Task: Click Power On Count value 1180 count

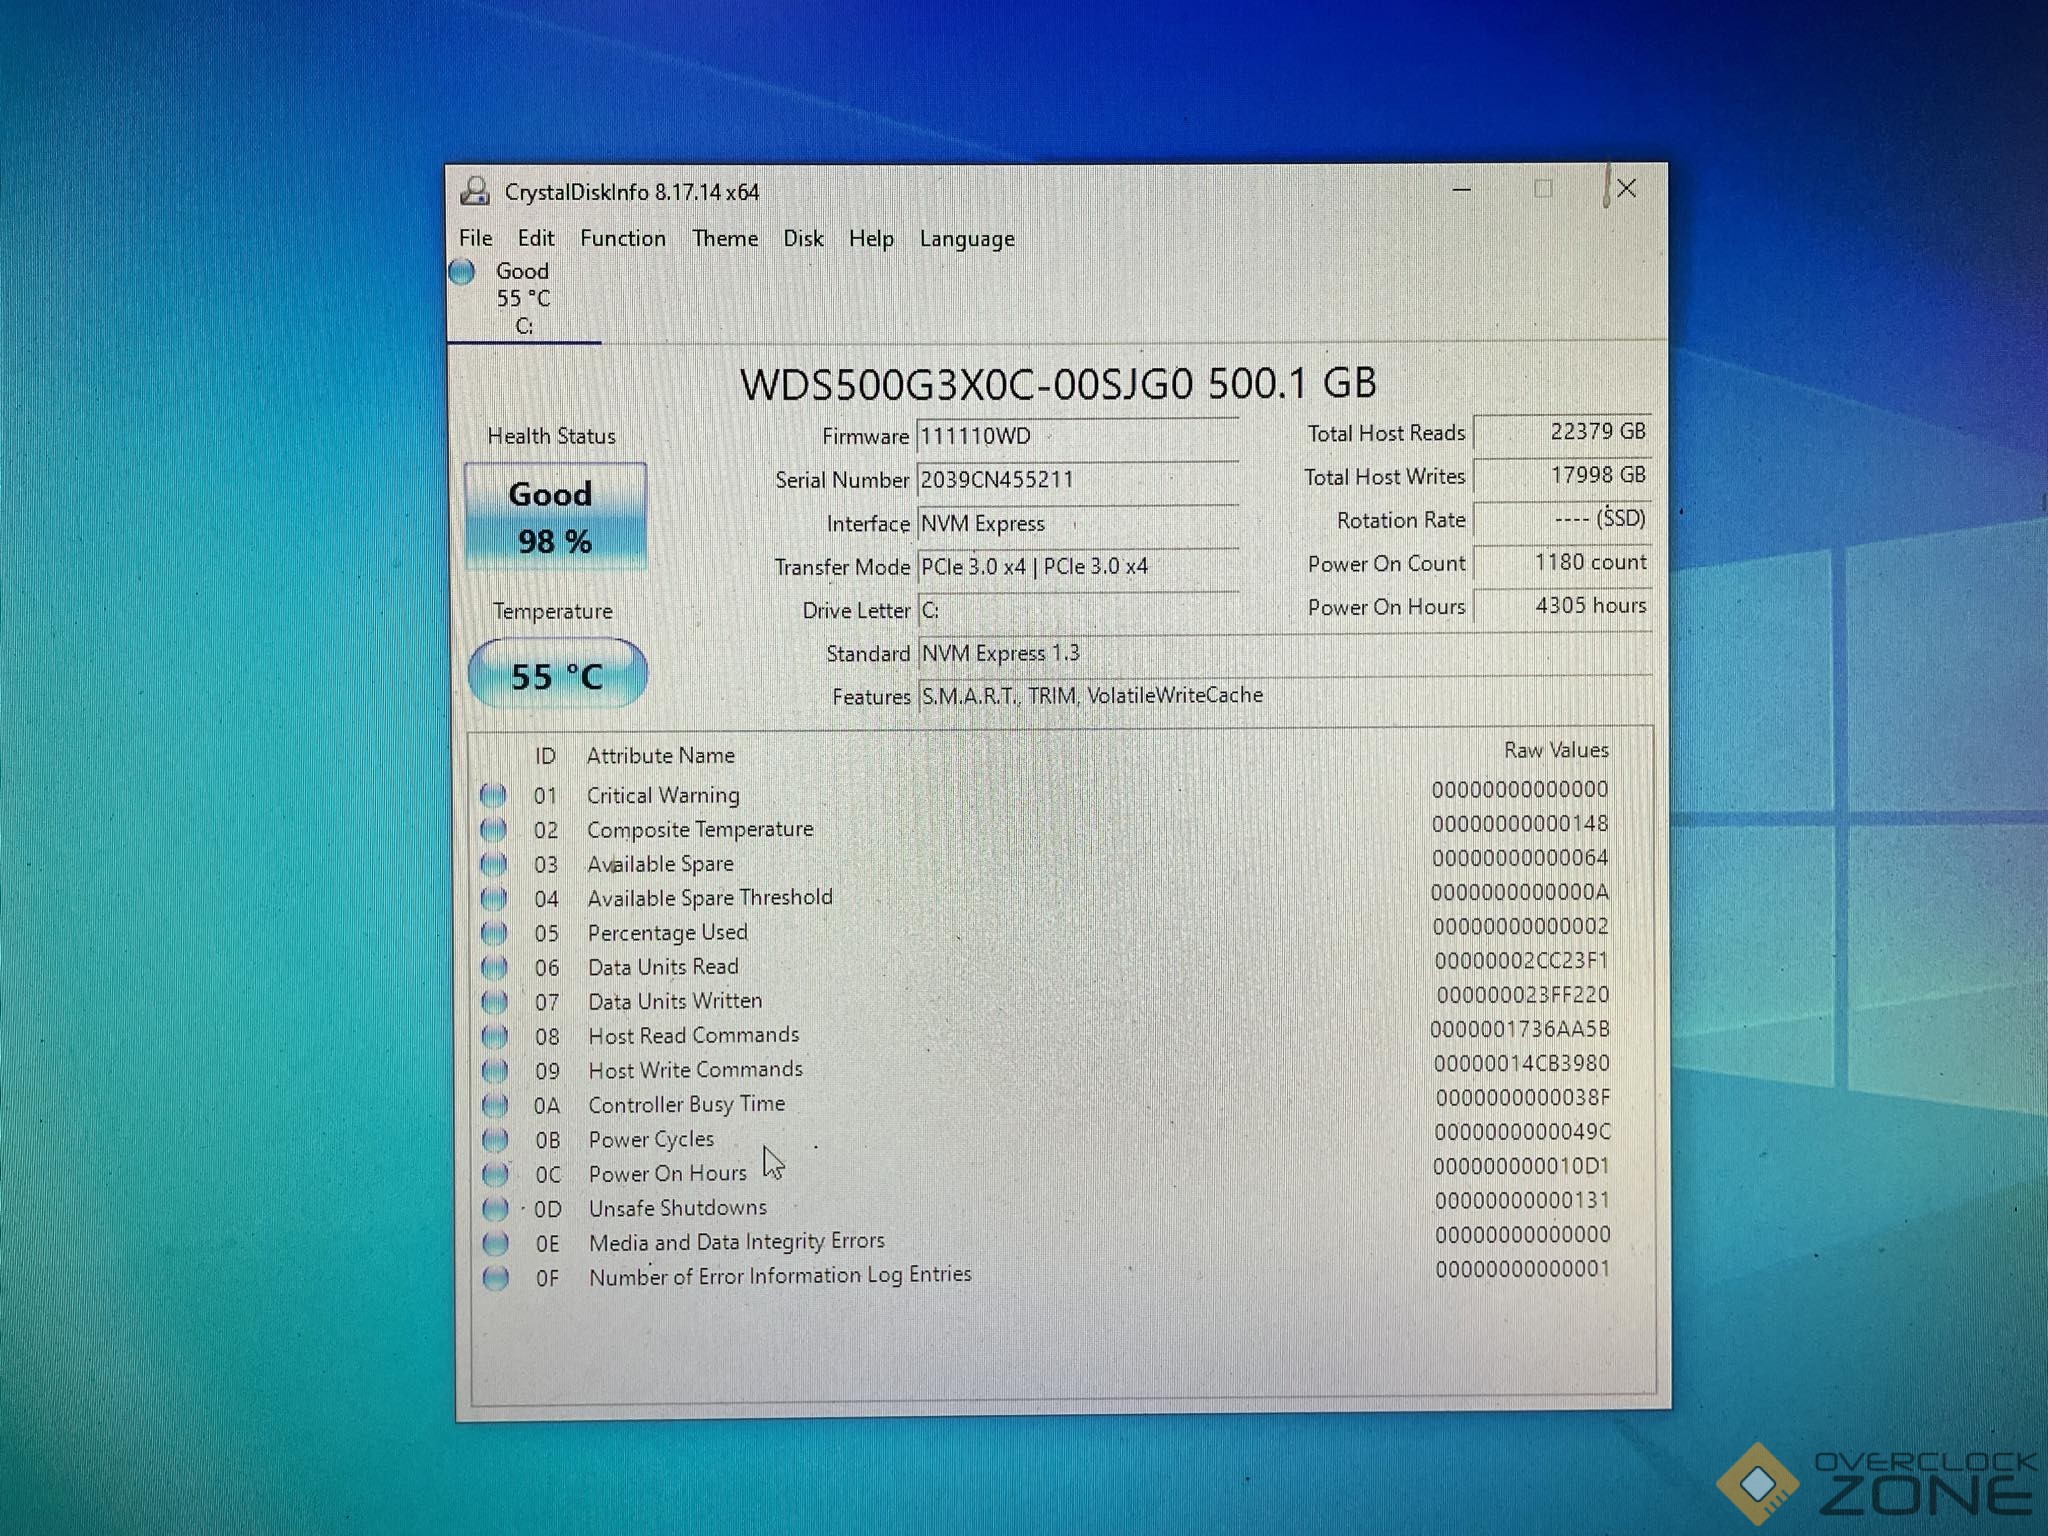Action: pos(1562,562)
